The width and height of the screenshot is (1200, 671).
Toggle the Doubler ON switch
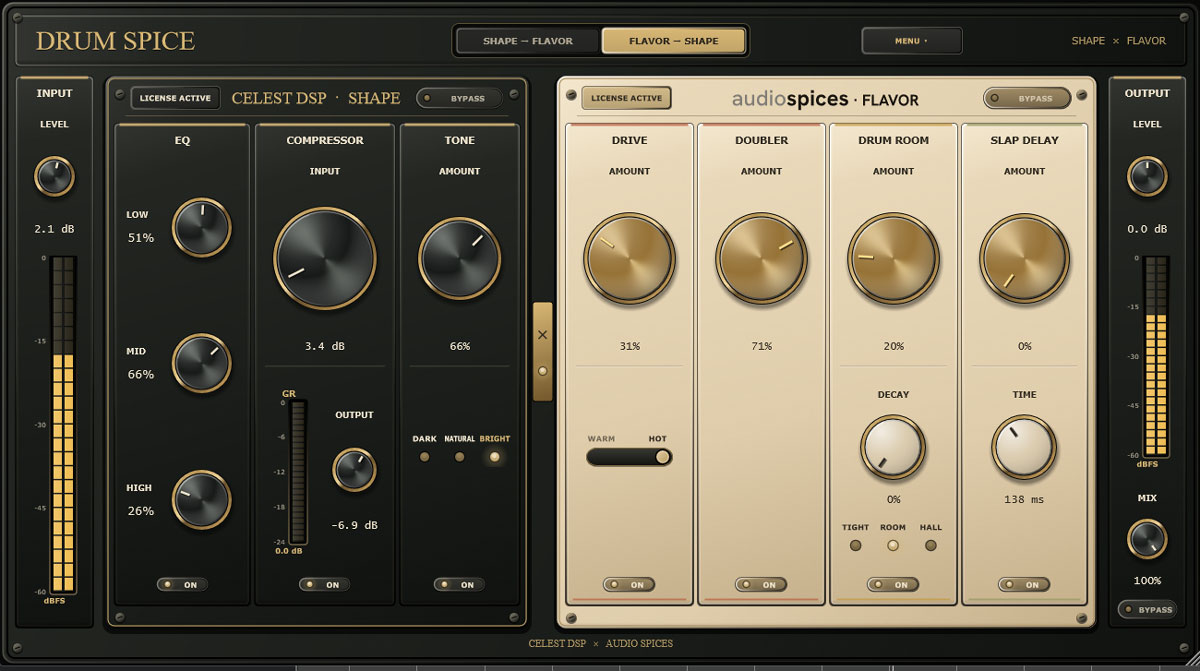click(761, 584)
